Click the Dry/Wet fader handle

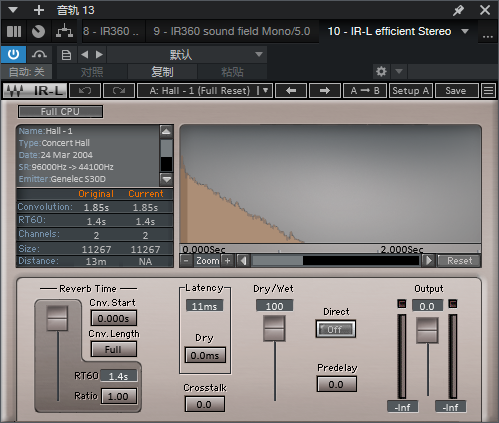[x=274, y=329]
